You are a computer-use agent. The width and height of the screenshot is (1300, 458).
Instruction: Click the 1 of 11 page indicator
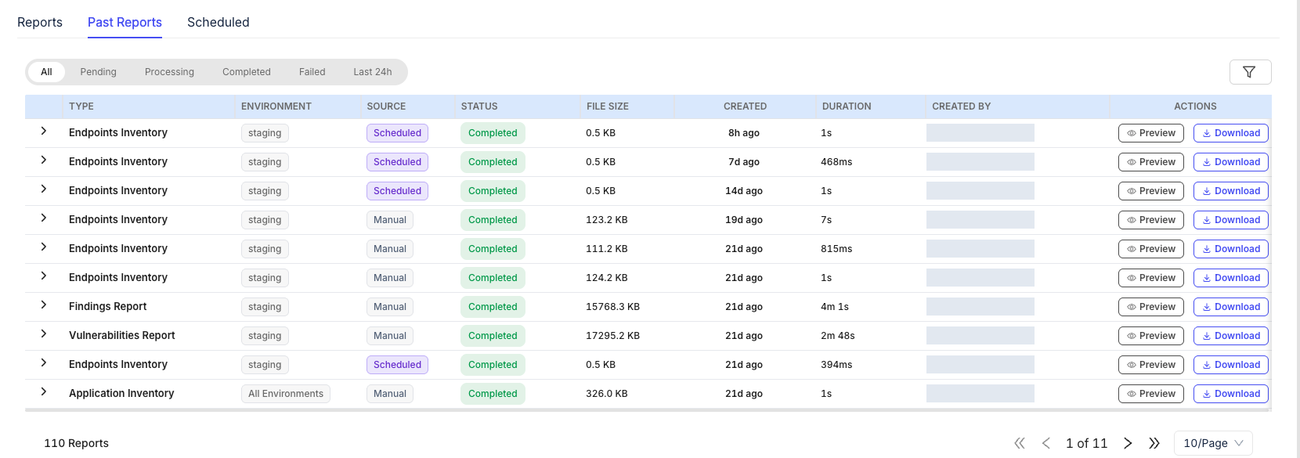[1087, 443]
